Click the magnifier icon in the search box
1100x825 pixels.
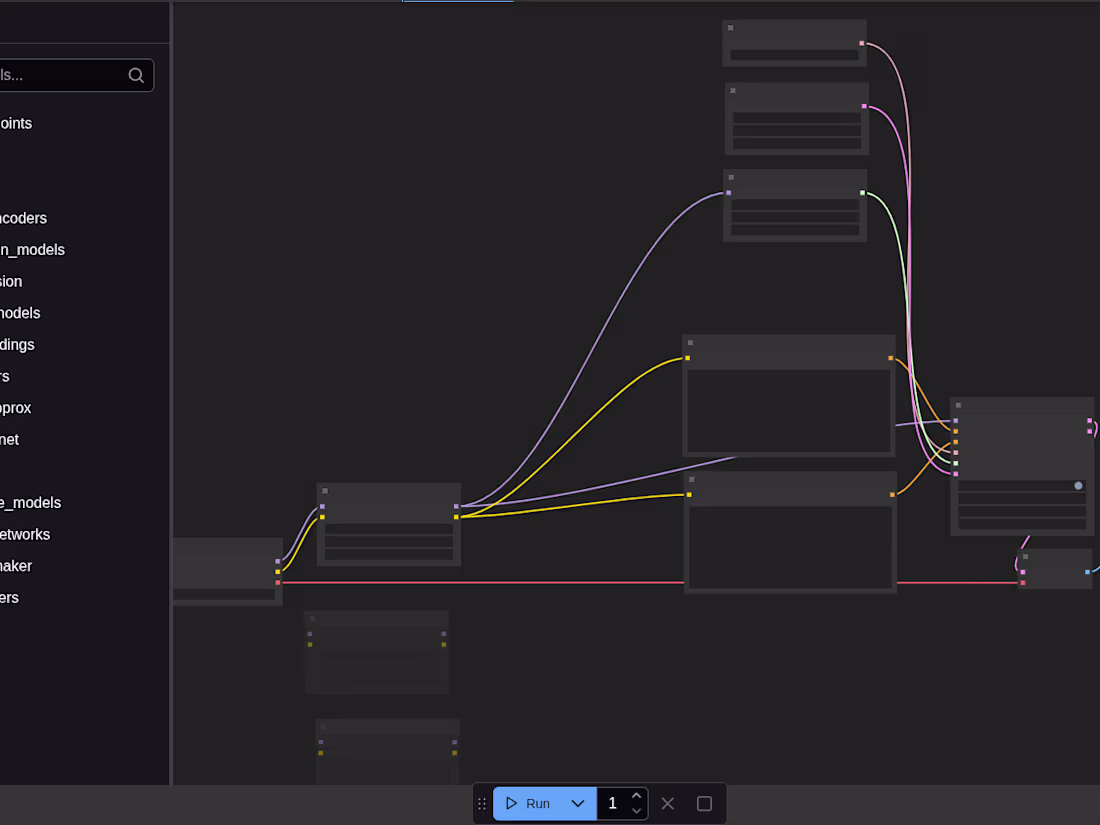(x=136, y=75)
